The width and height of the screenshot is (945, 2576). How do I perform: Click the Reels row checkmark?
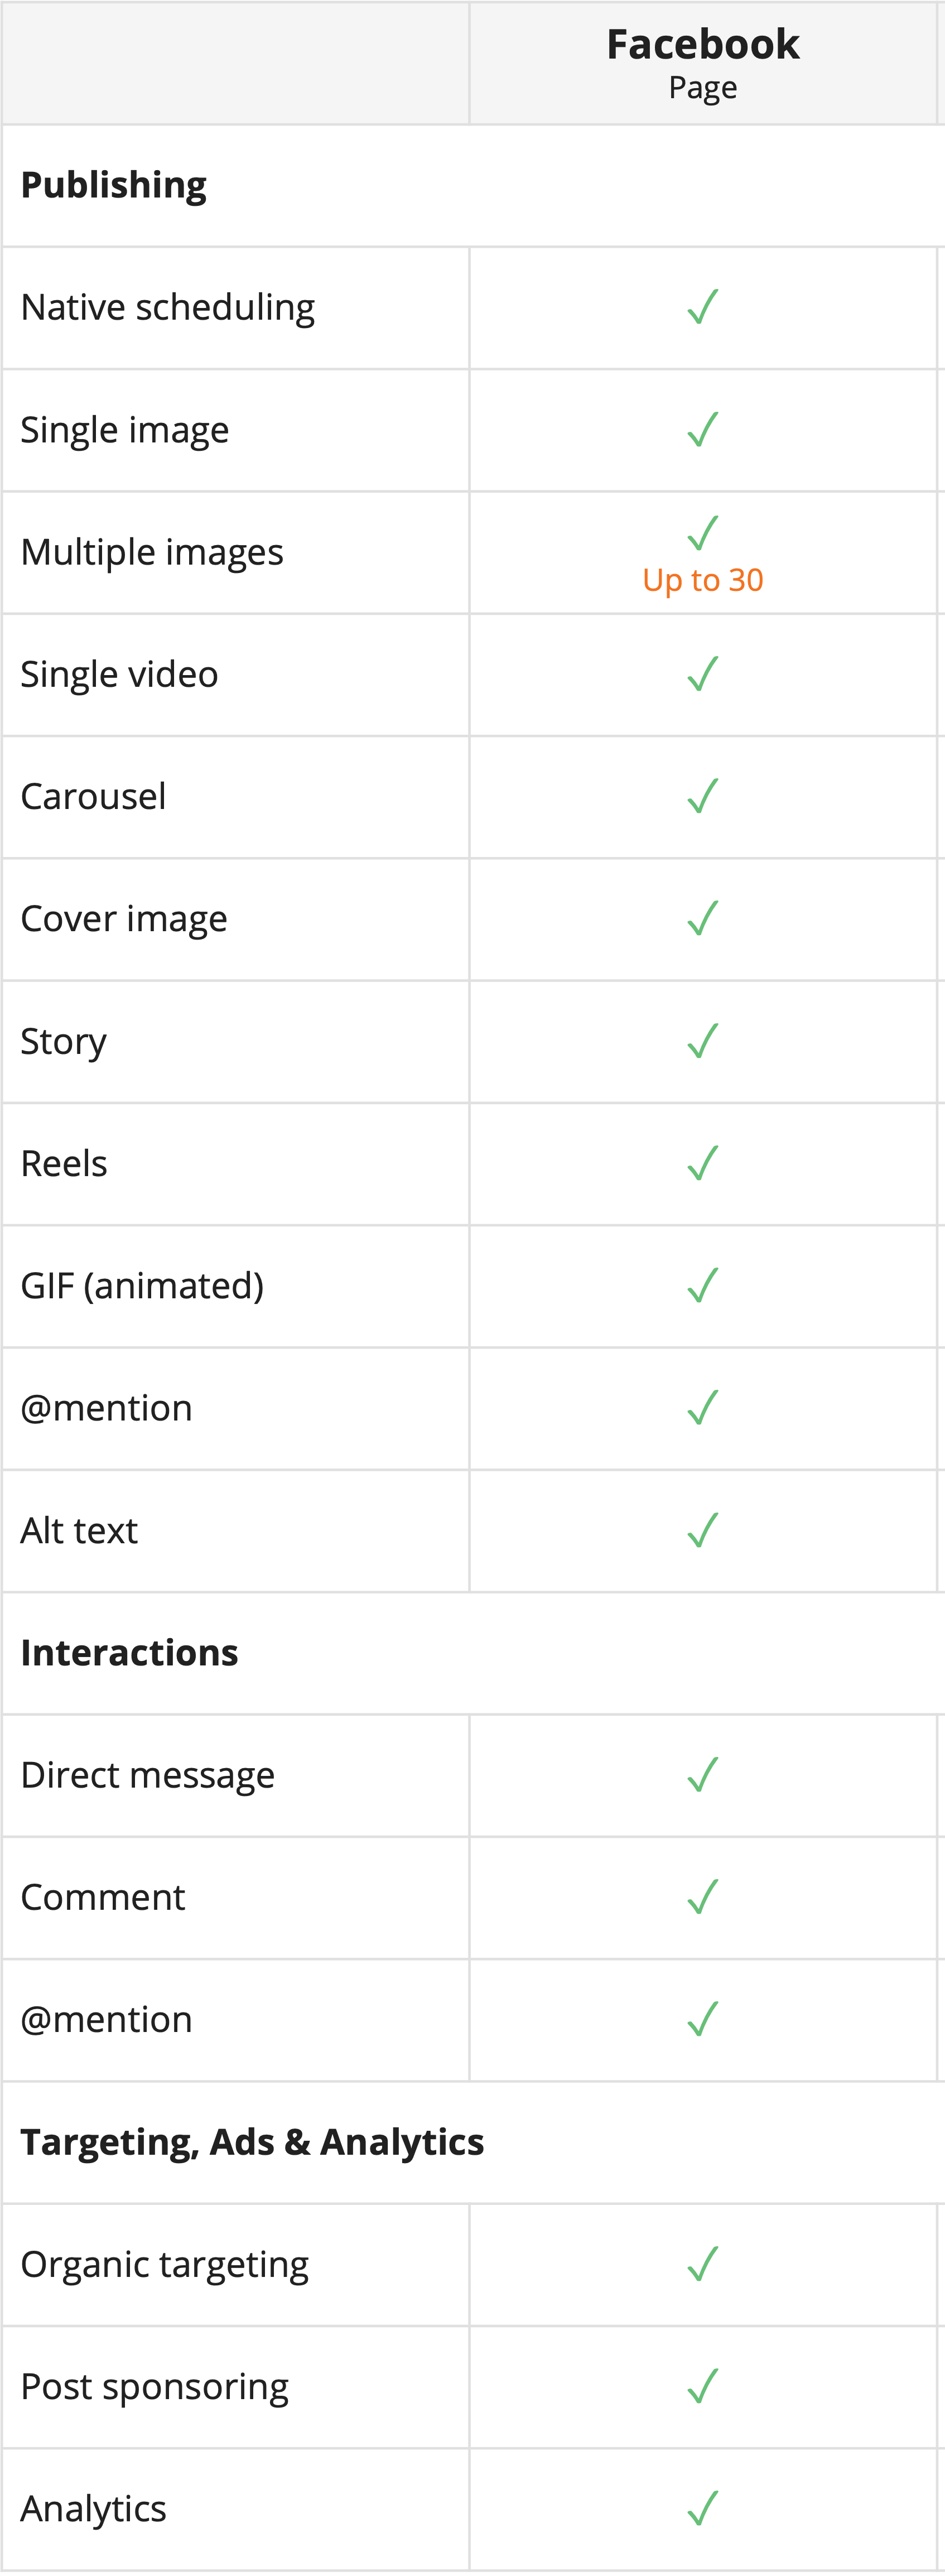click(x=703, y=1163)
